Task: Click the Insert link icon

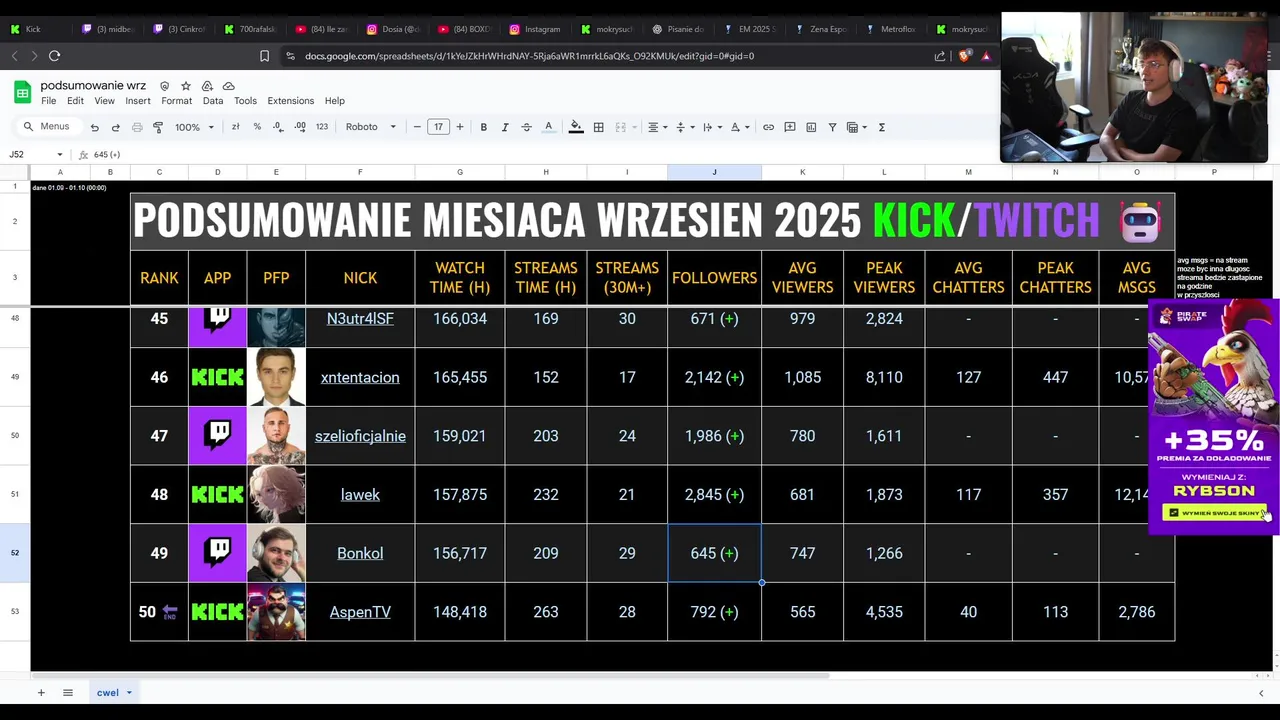Action: click(768, 127)
